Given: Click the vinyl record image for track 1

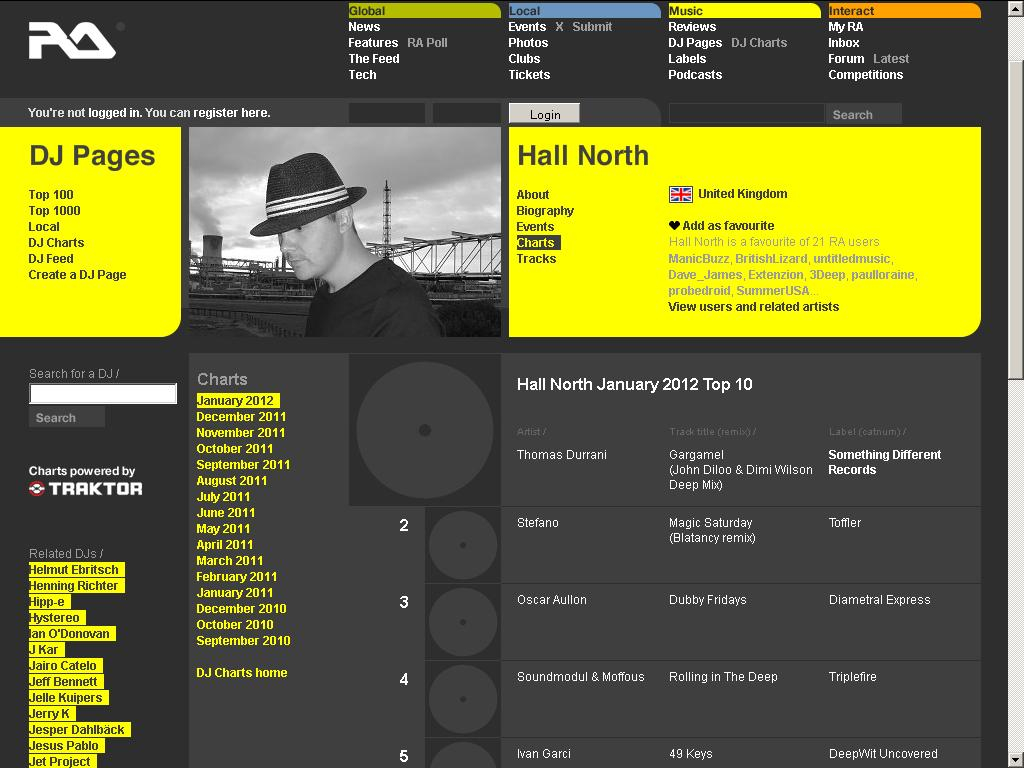Looking at the screenshot, I should (424, 430).
